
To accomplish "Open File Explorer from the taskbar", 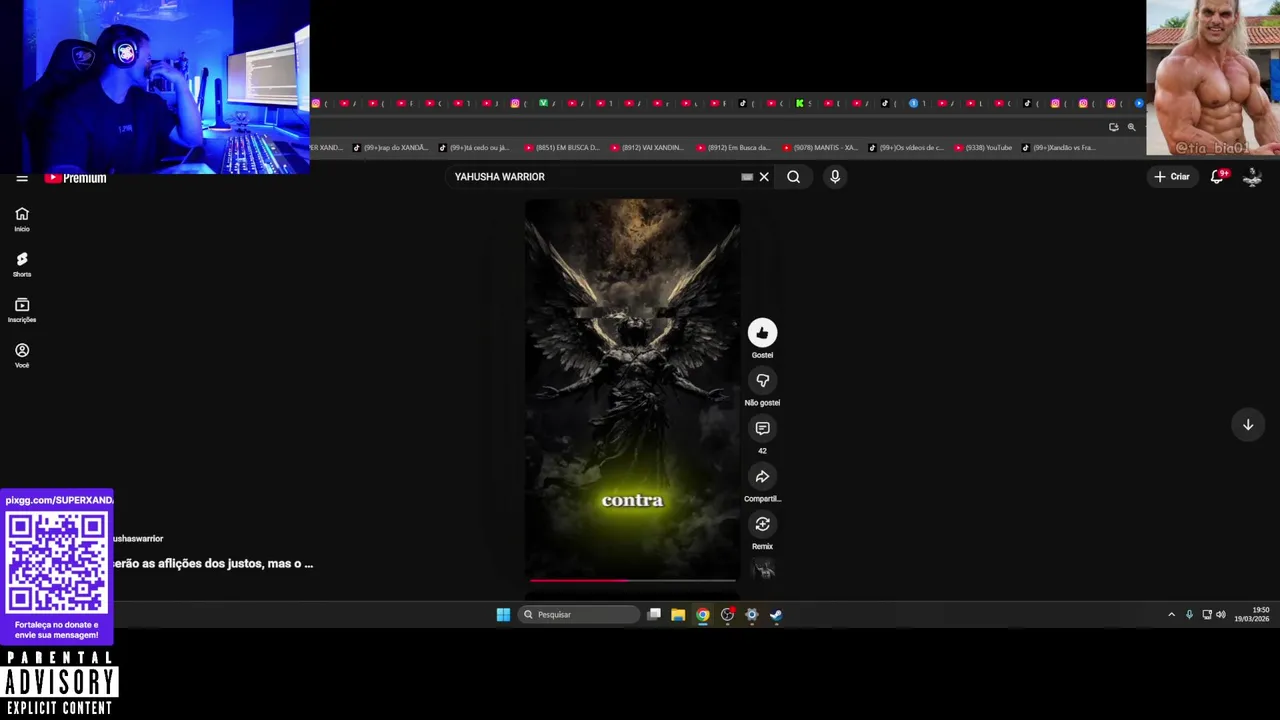I will tap(678, 615).
